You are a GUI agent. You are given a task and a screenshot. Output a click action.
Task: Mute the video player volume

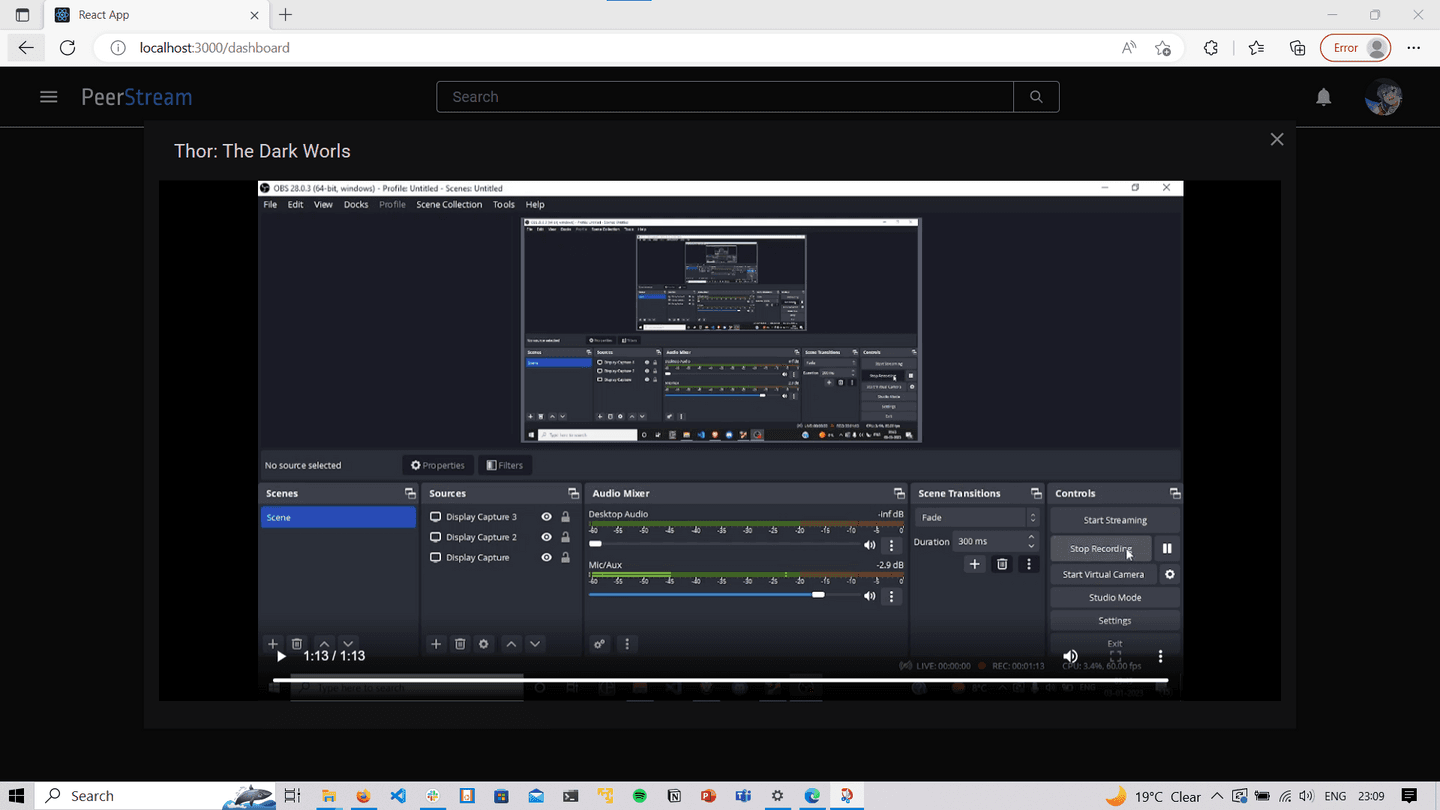click(x=1070, y=656)
